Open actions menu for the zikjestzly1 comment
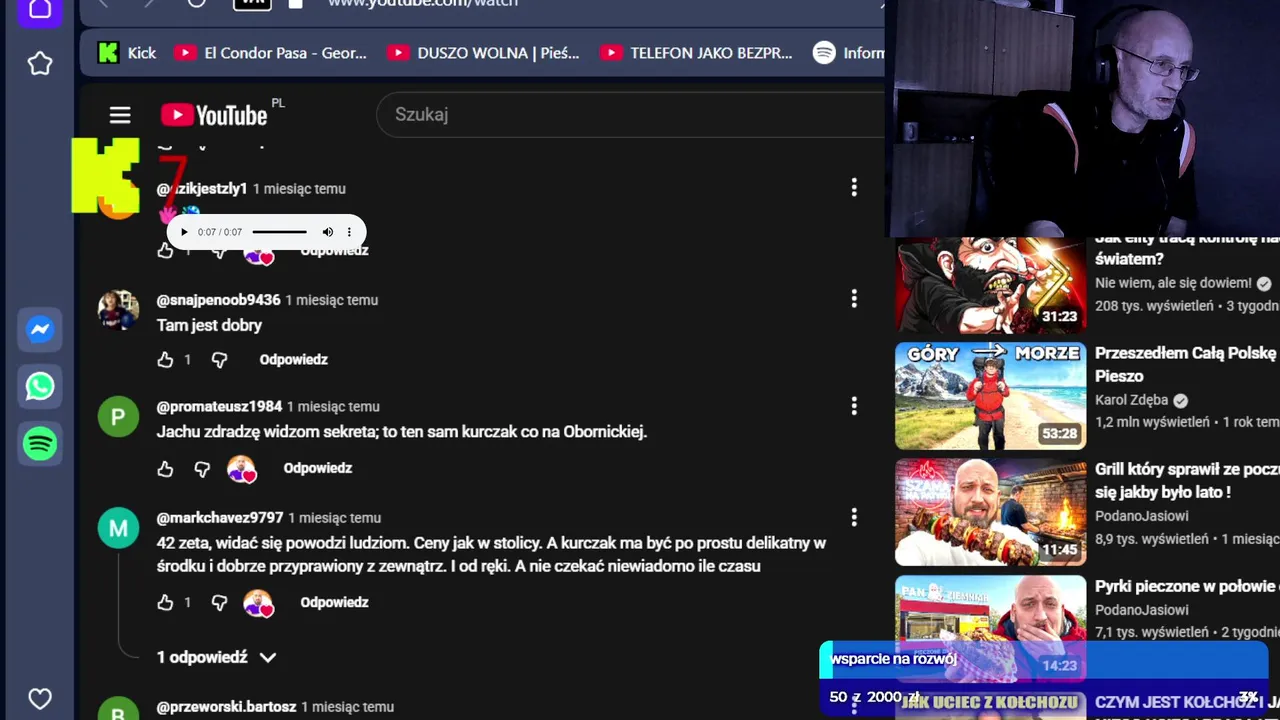The width and height of the screenshot is (1280, 720). coord(854,187)
